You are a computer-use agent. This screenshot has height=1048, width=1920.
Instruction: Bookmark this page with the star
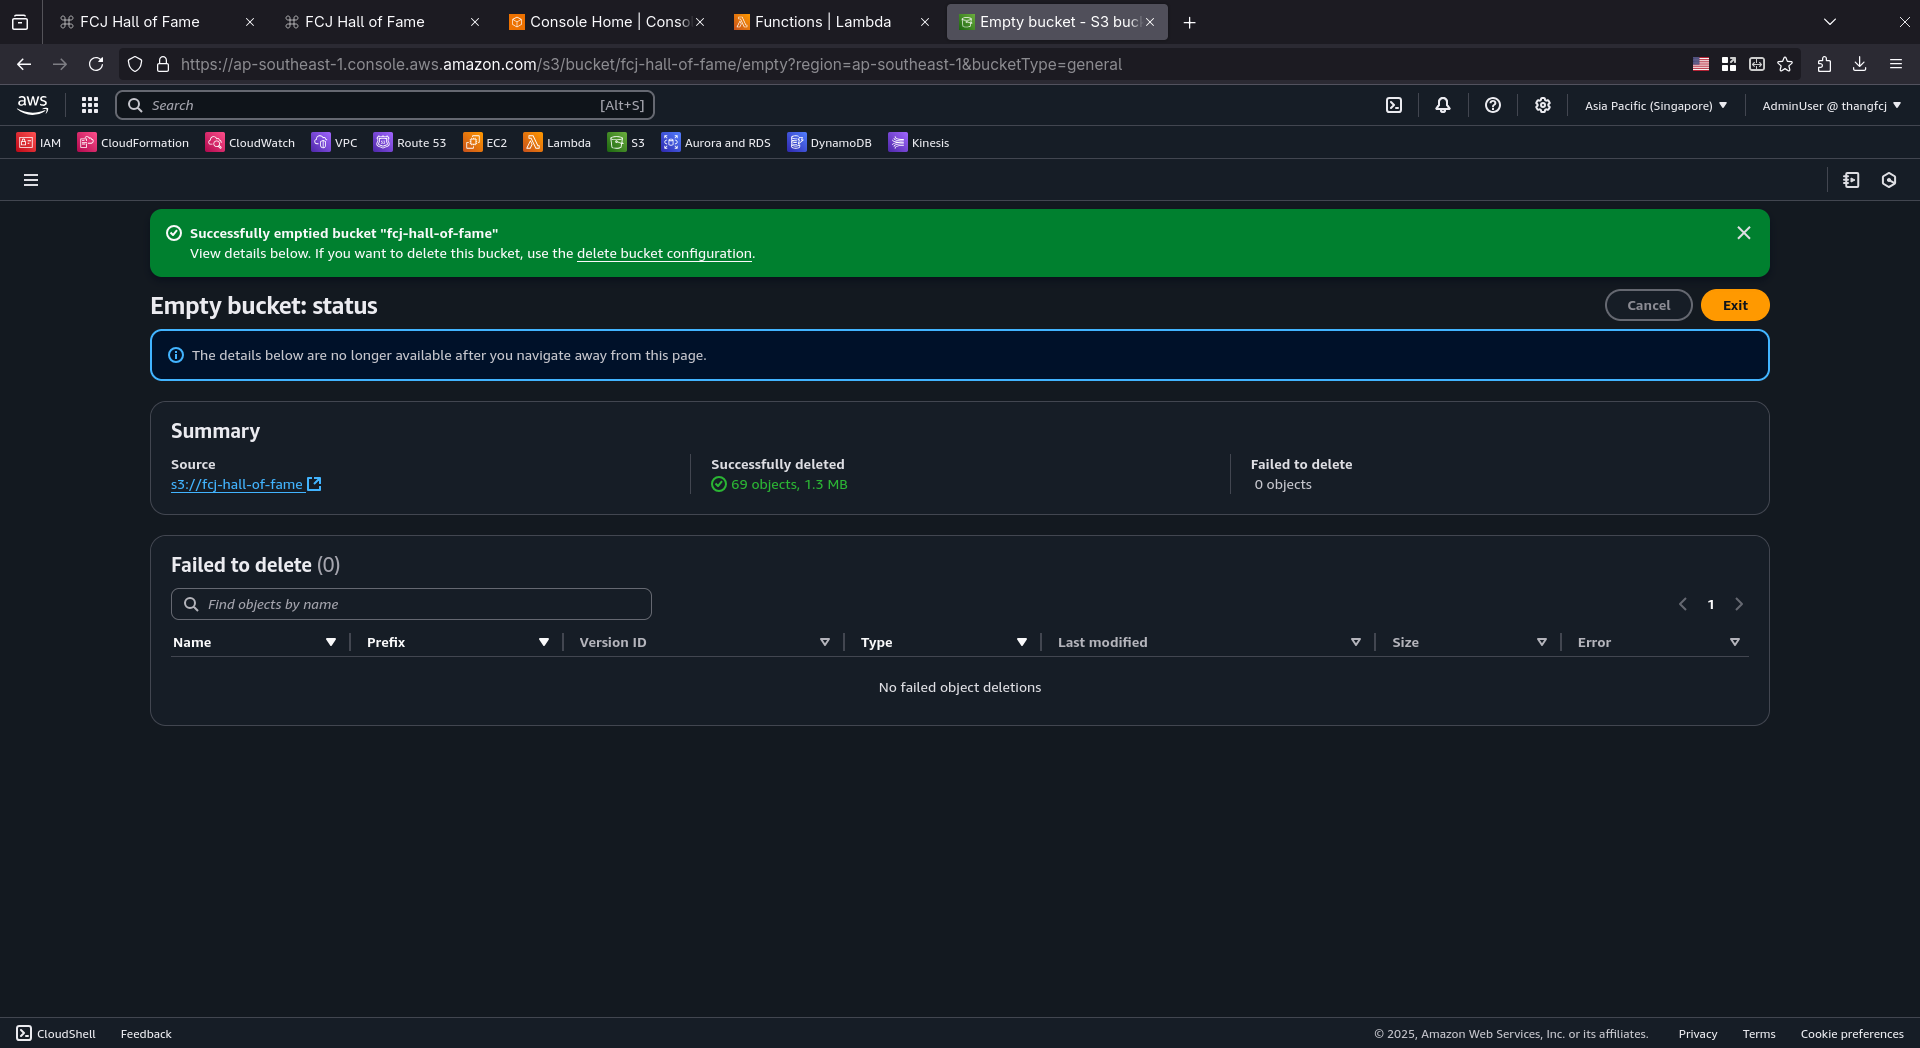pyautogui.click(x=1785, y=64)
